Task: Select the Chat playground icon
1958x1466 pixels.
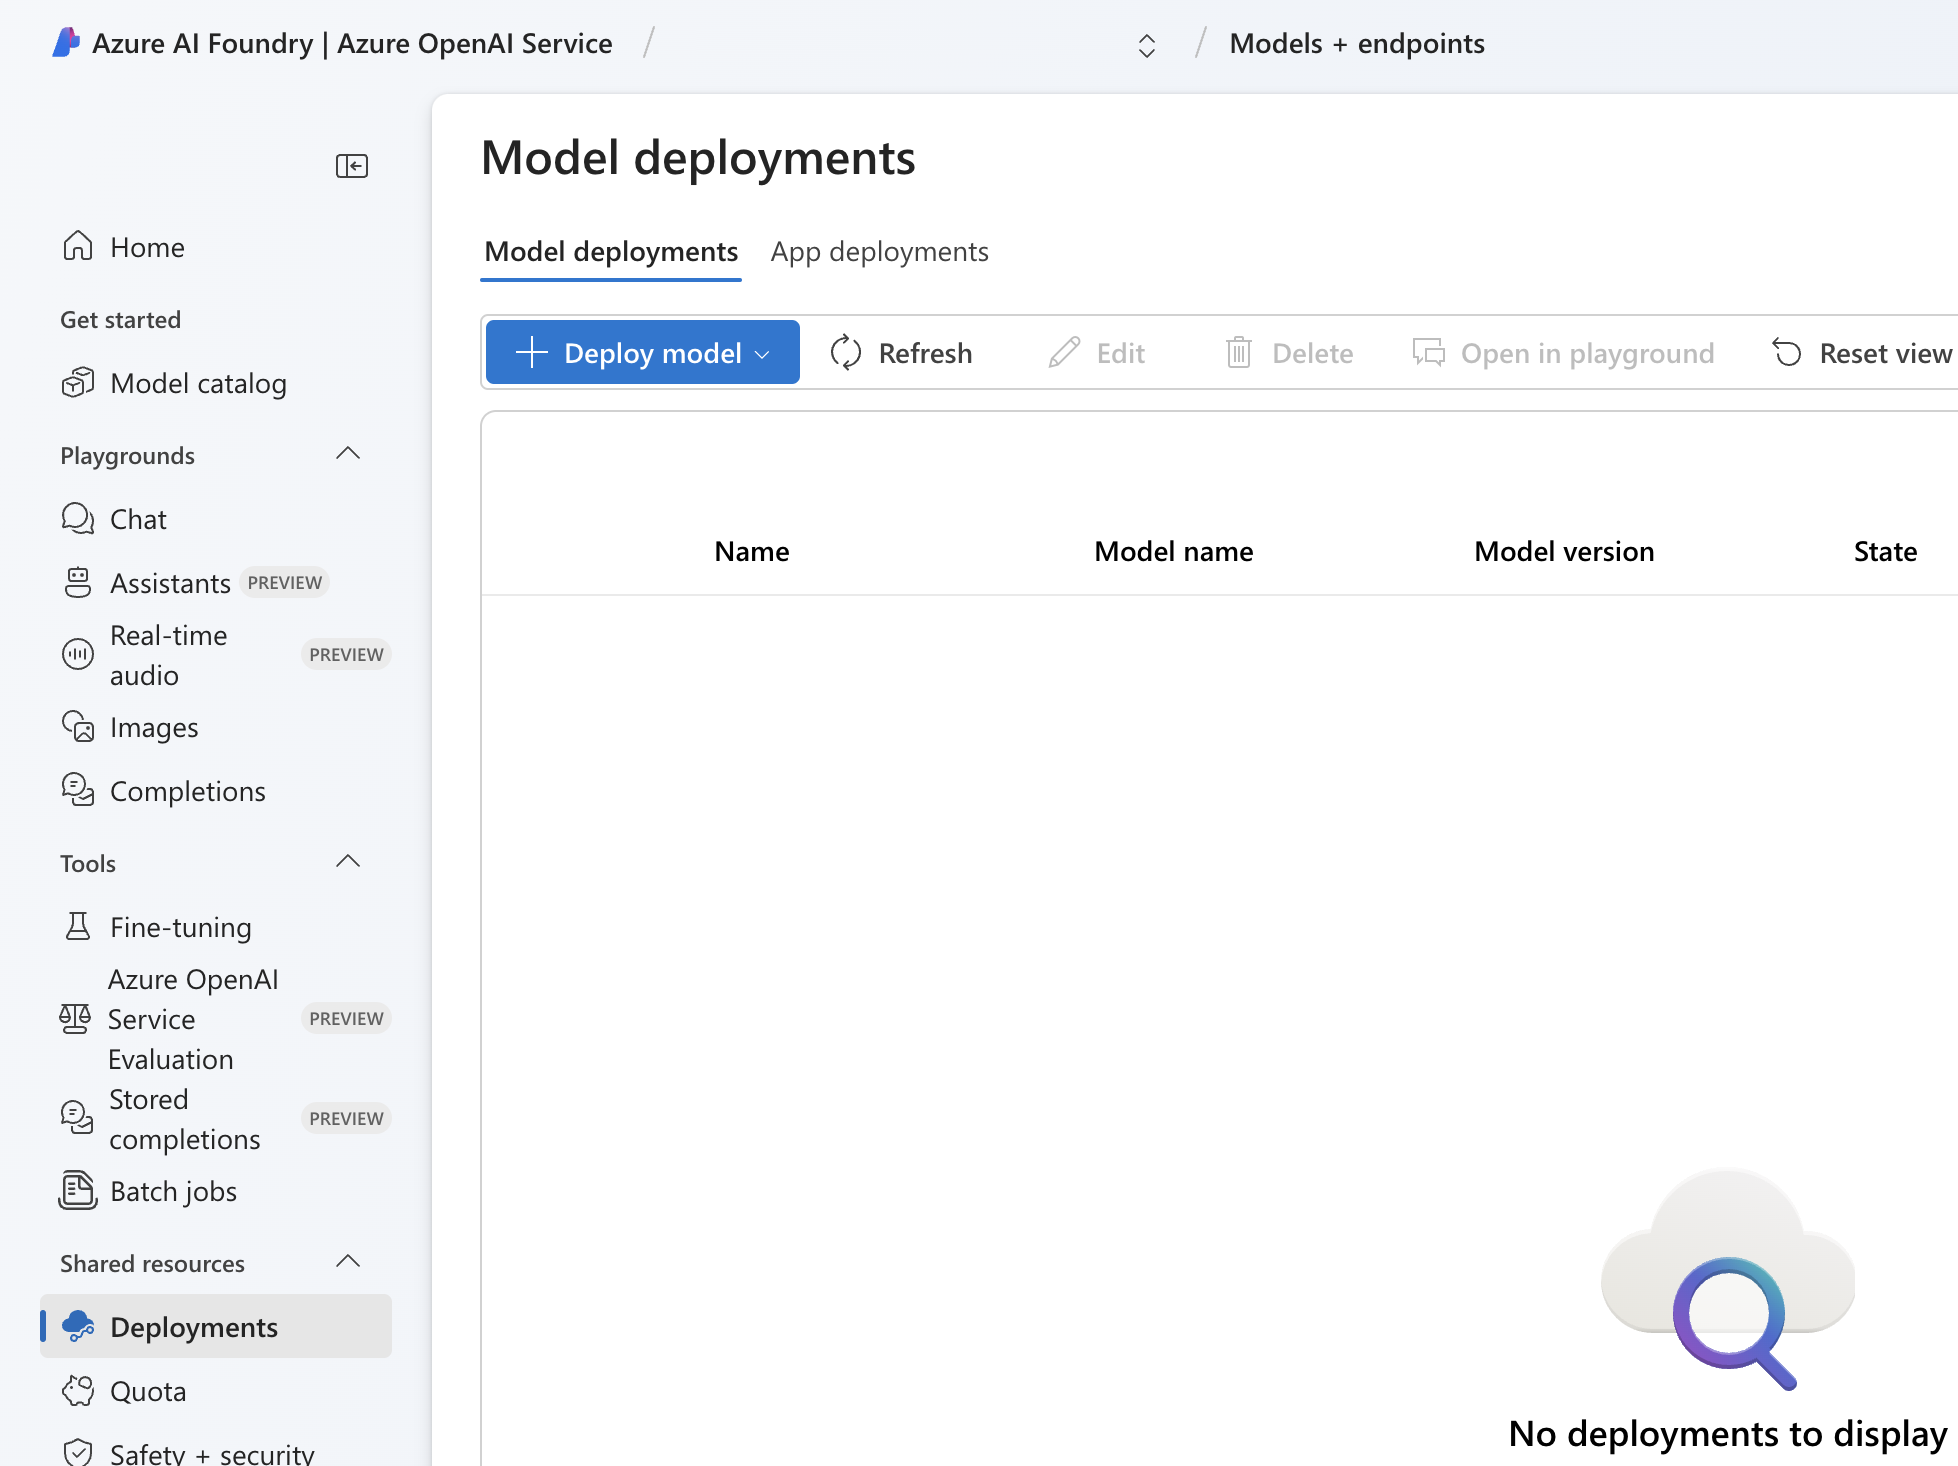Action: 78,518
